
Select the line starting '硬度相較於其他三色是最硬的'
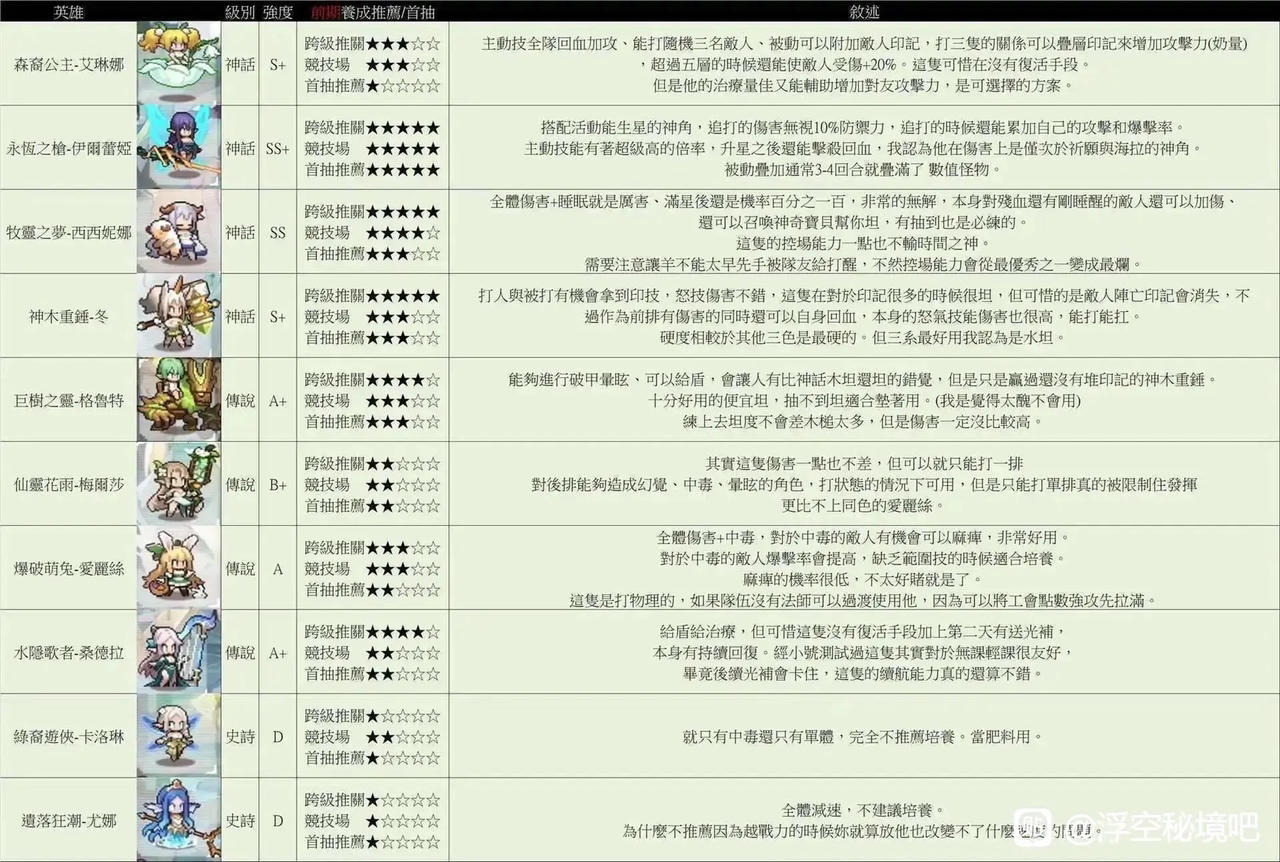[x=863, y=337]
